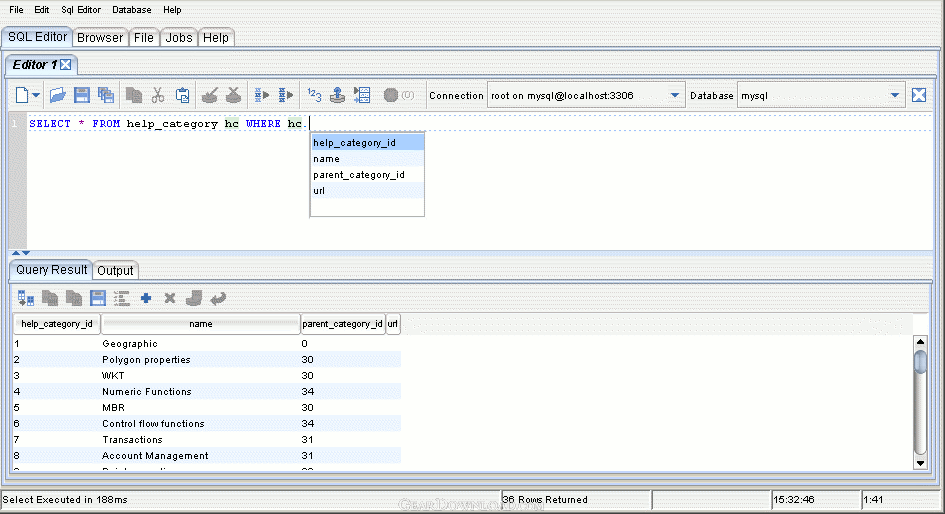
Task: Click the Save All multi-disk icon
Action: 106,95
